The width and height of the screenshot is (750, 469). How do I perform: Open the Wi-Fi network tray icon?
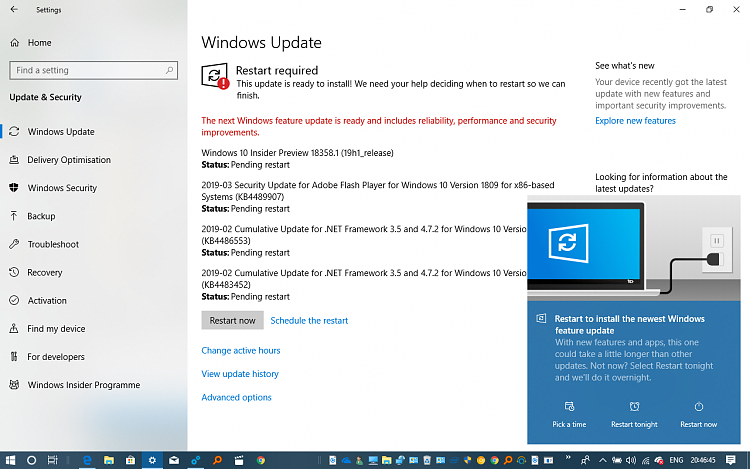click(x=645, y=460)
